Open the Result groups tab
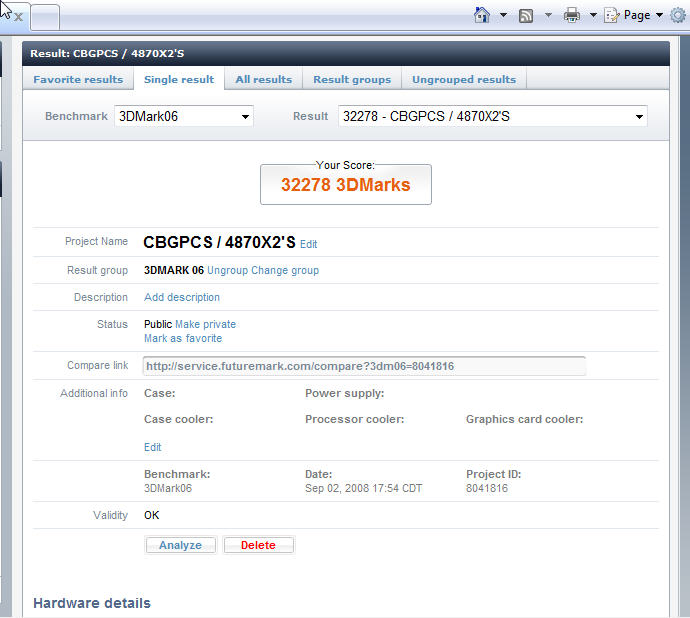690x618 pixels. (352, 80)
